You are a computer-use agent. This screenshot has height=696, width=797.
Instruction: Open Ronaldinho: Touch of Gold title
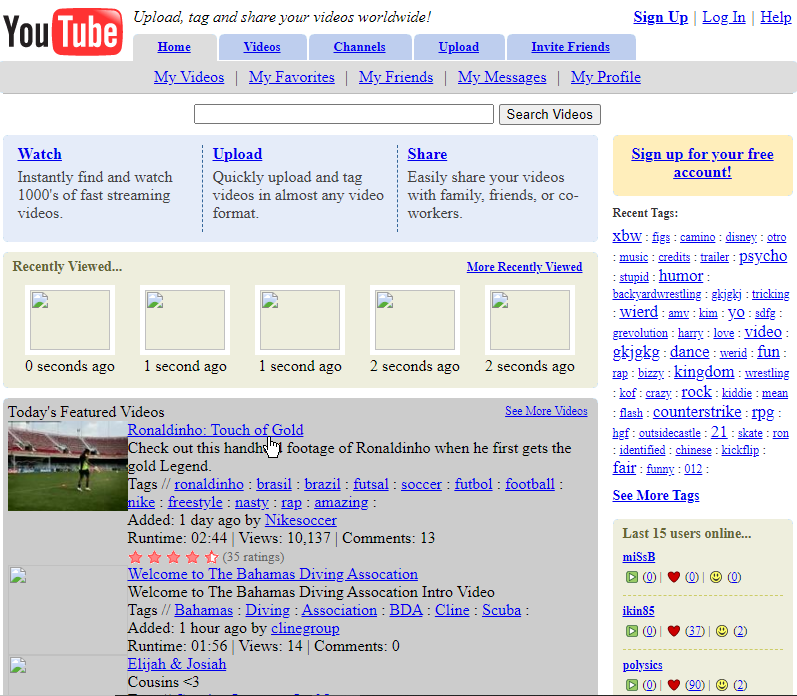(216, 430)
